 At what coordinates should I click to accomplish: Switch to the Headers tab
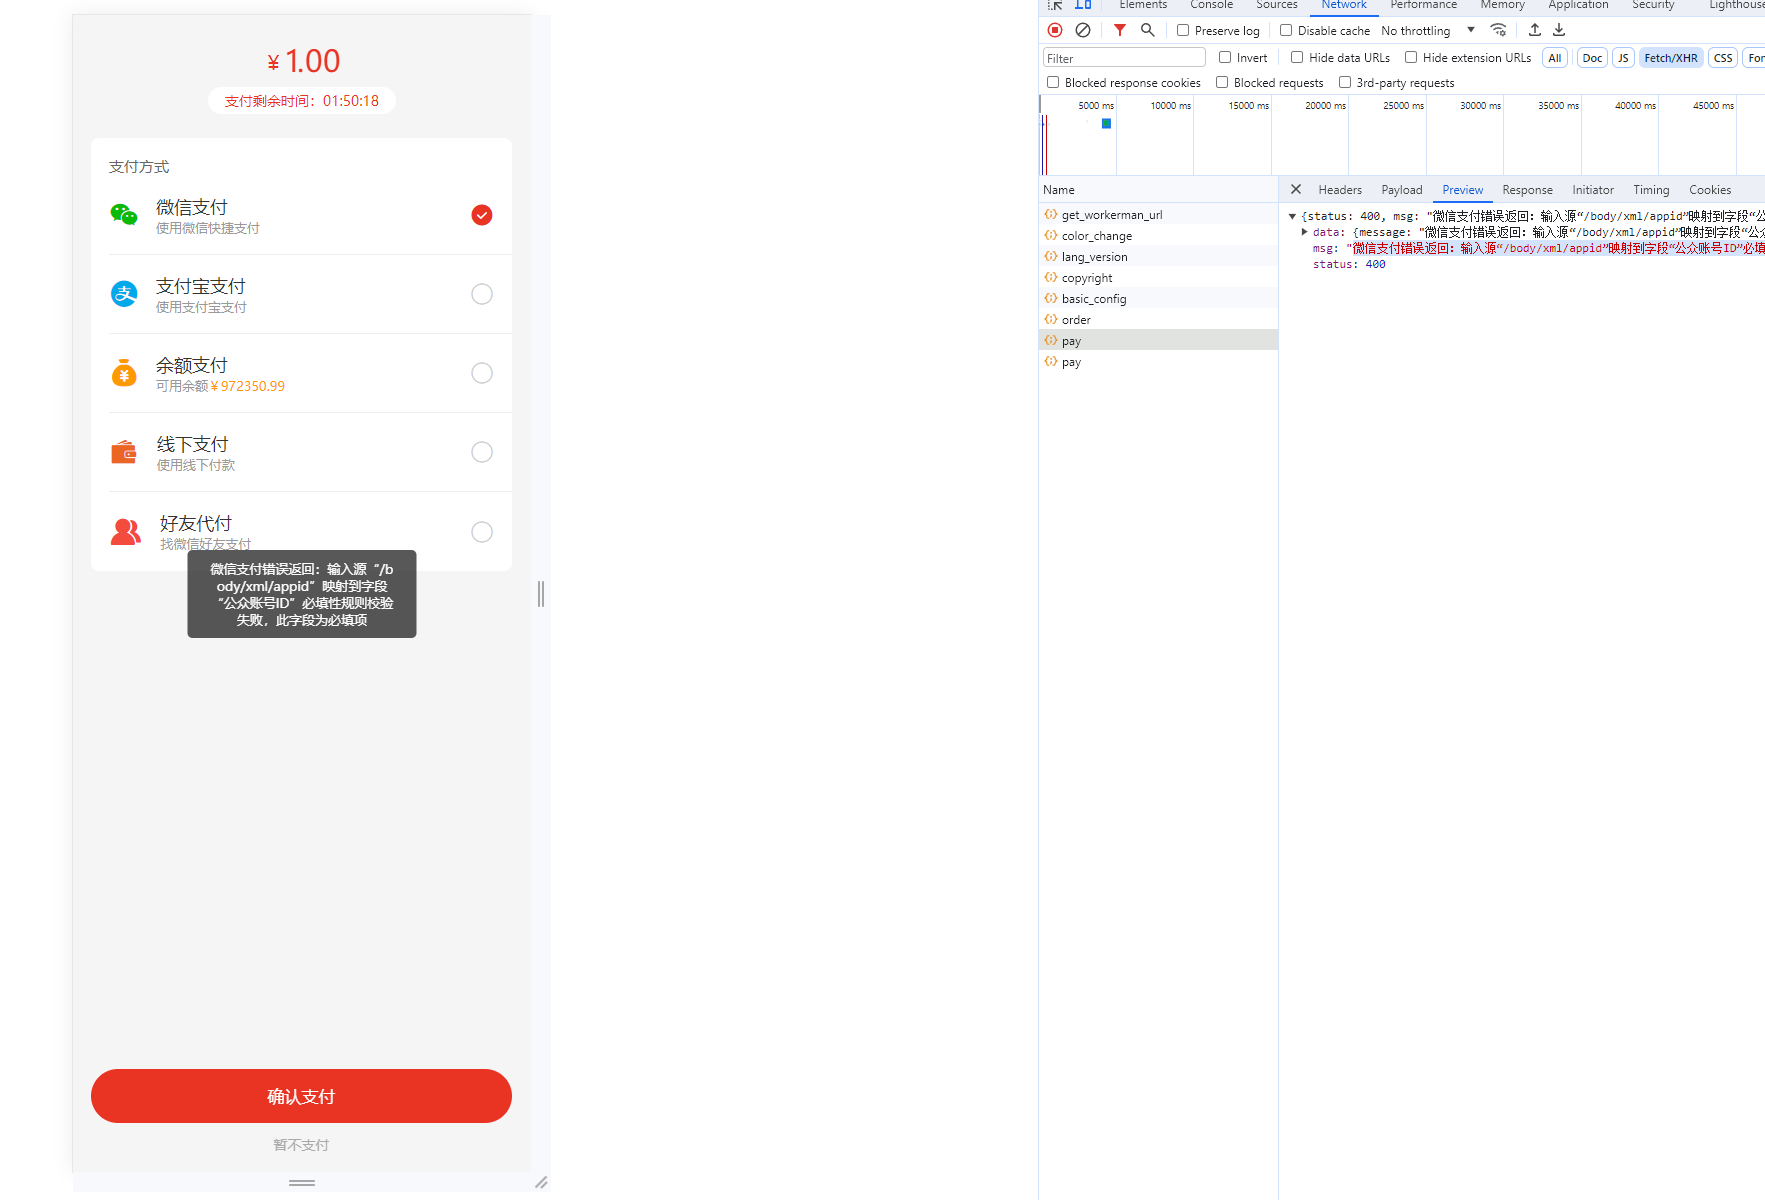coord(1339,190)
